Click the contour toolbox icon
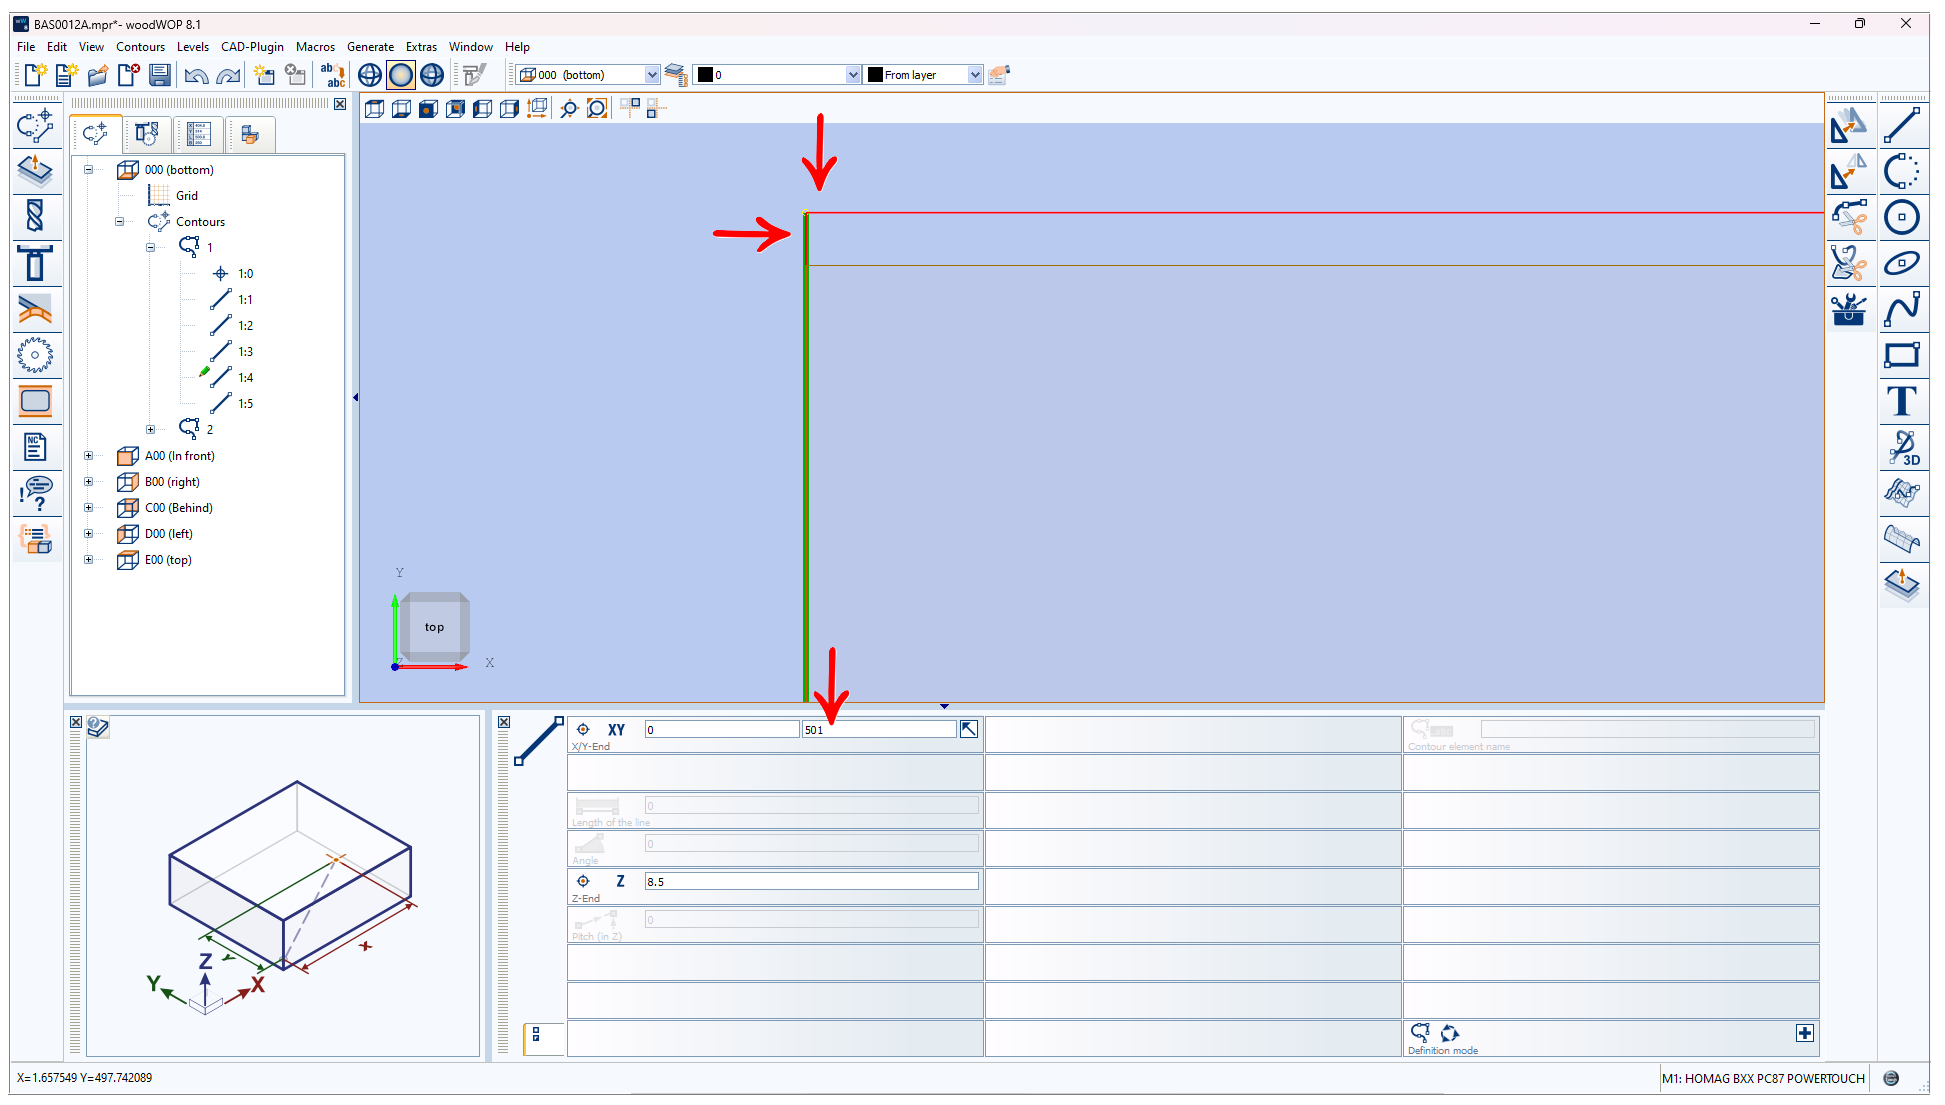 tap(1848, 310)
